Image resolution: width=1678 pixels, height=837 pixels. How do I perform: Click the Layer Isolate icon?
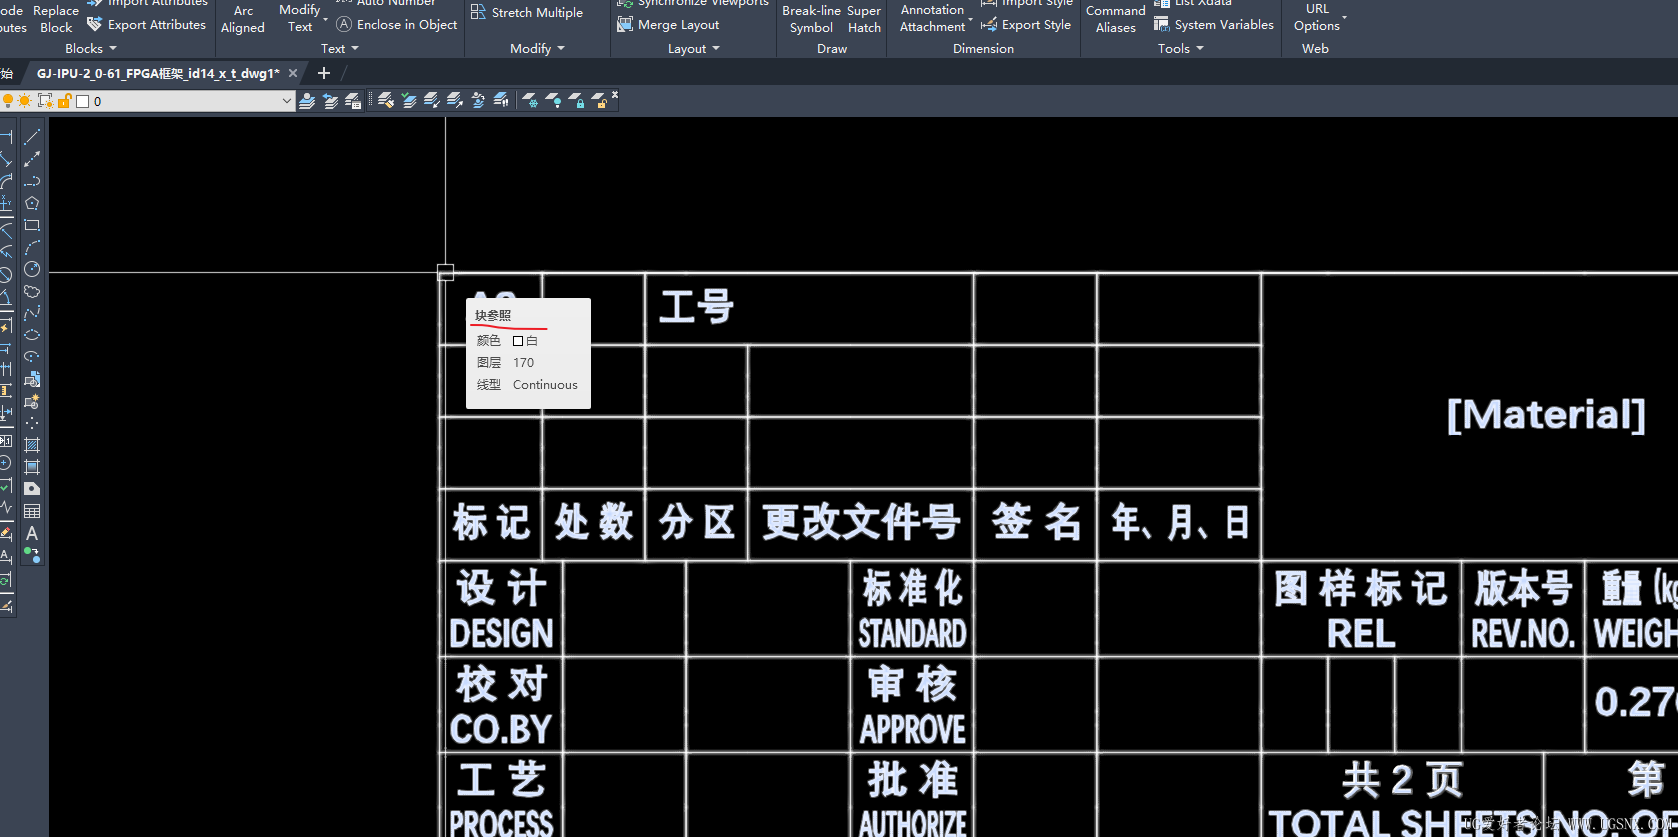coord(432,100)
